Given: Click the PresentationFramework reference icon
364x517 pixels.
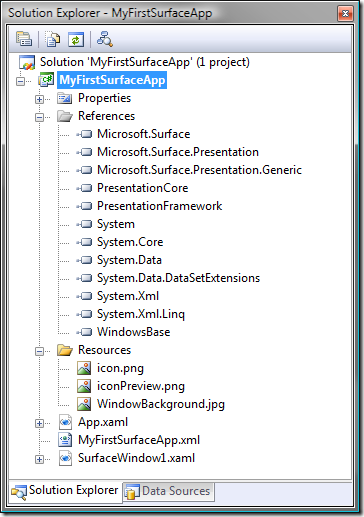Looking at the screenshot, I should pos(84,206).
